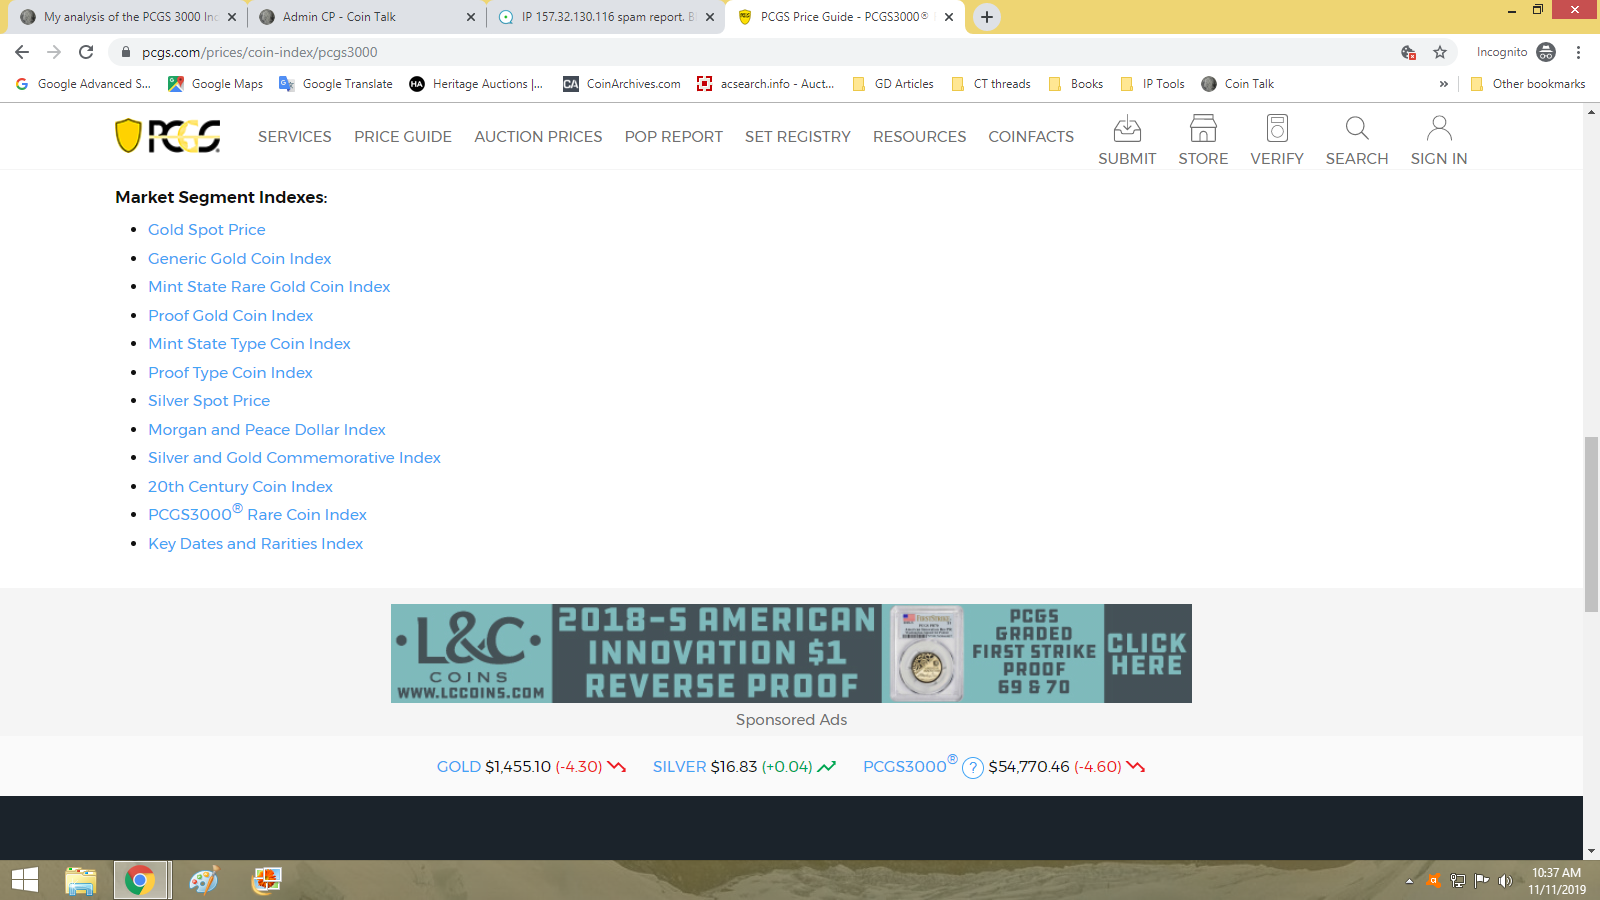Click the PCGS3000 help question mark icon
The width and height of the screenshot is (1600, 900).
click(x=973, y=768)
